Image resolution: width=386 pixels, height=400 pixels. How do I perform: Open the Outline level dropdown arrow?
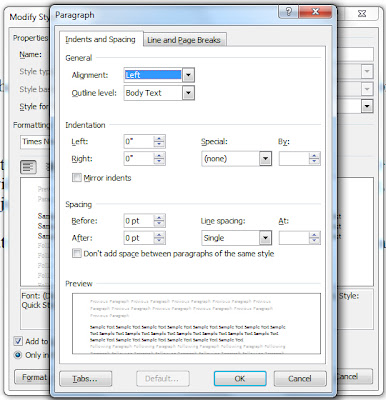click(188, 93)
